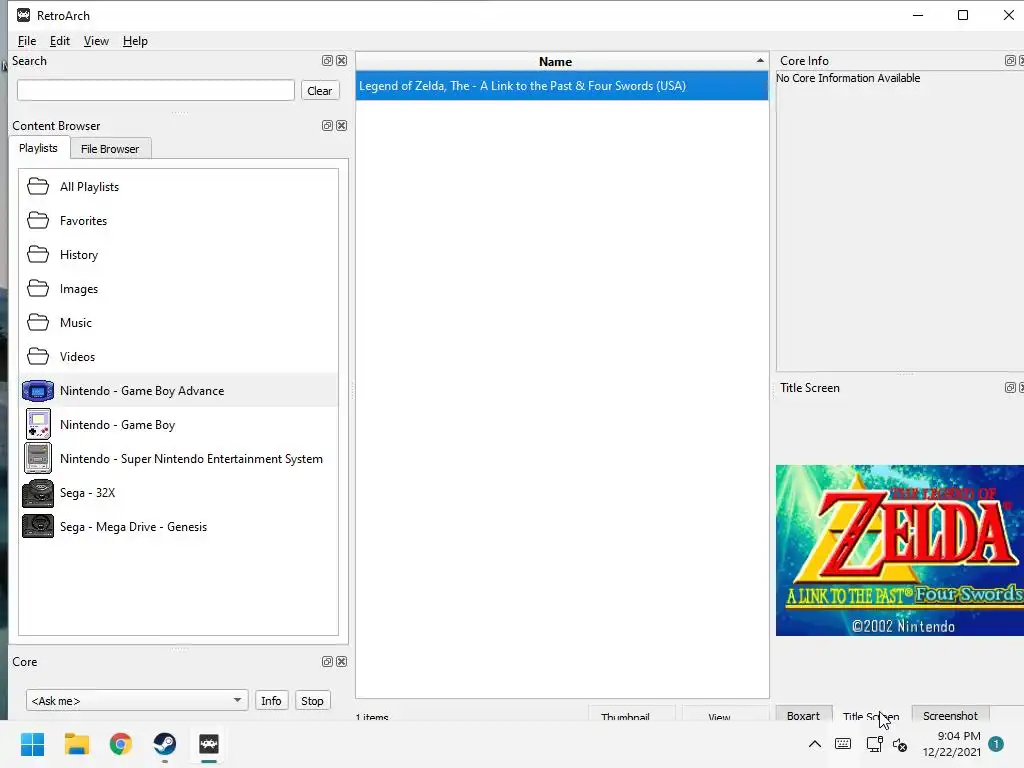Click the RetroArch taskbar icon
Image resolution: width=1024 pixels, height=768 pixels.
point(209,744)
